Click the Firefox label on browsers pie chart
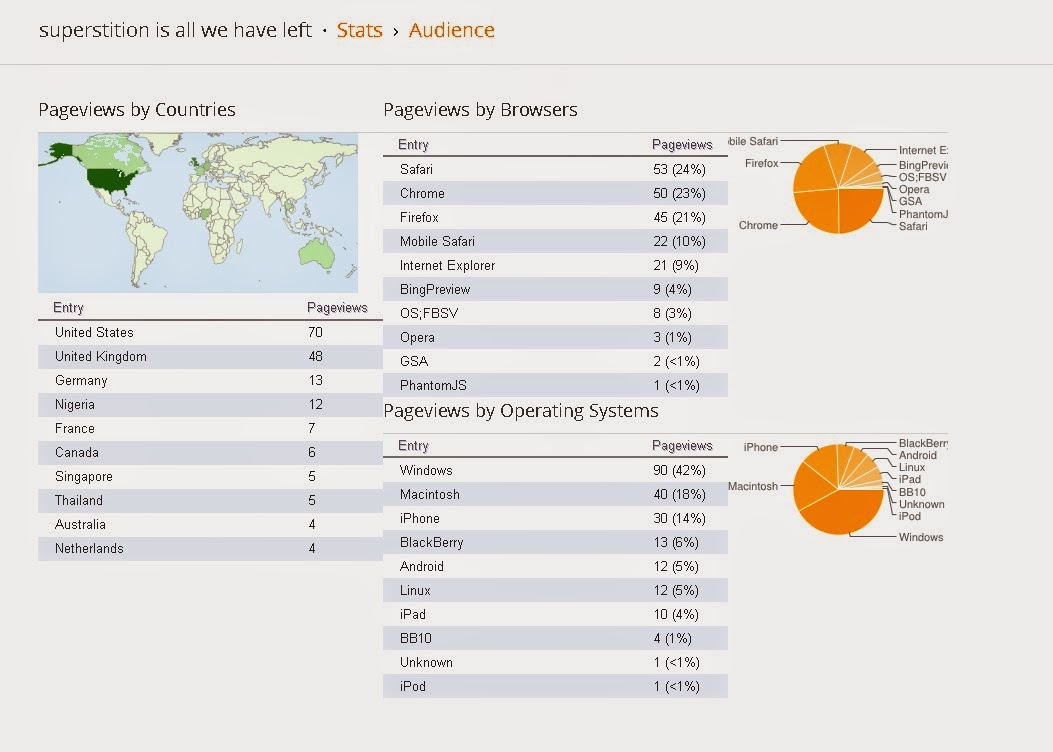 click(x=762, y=163)
